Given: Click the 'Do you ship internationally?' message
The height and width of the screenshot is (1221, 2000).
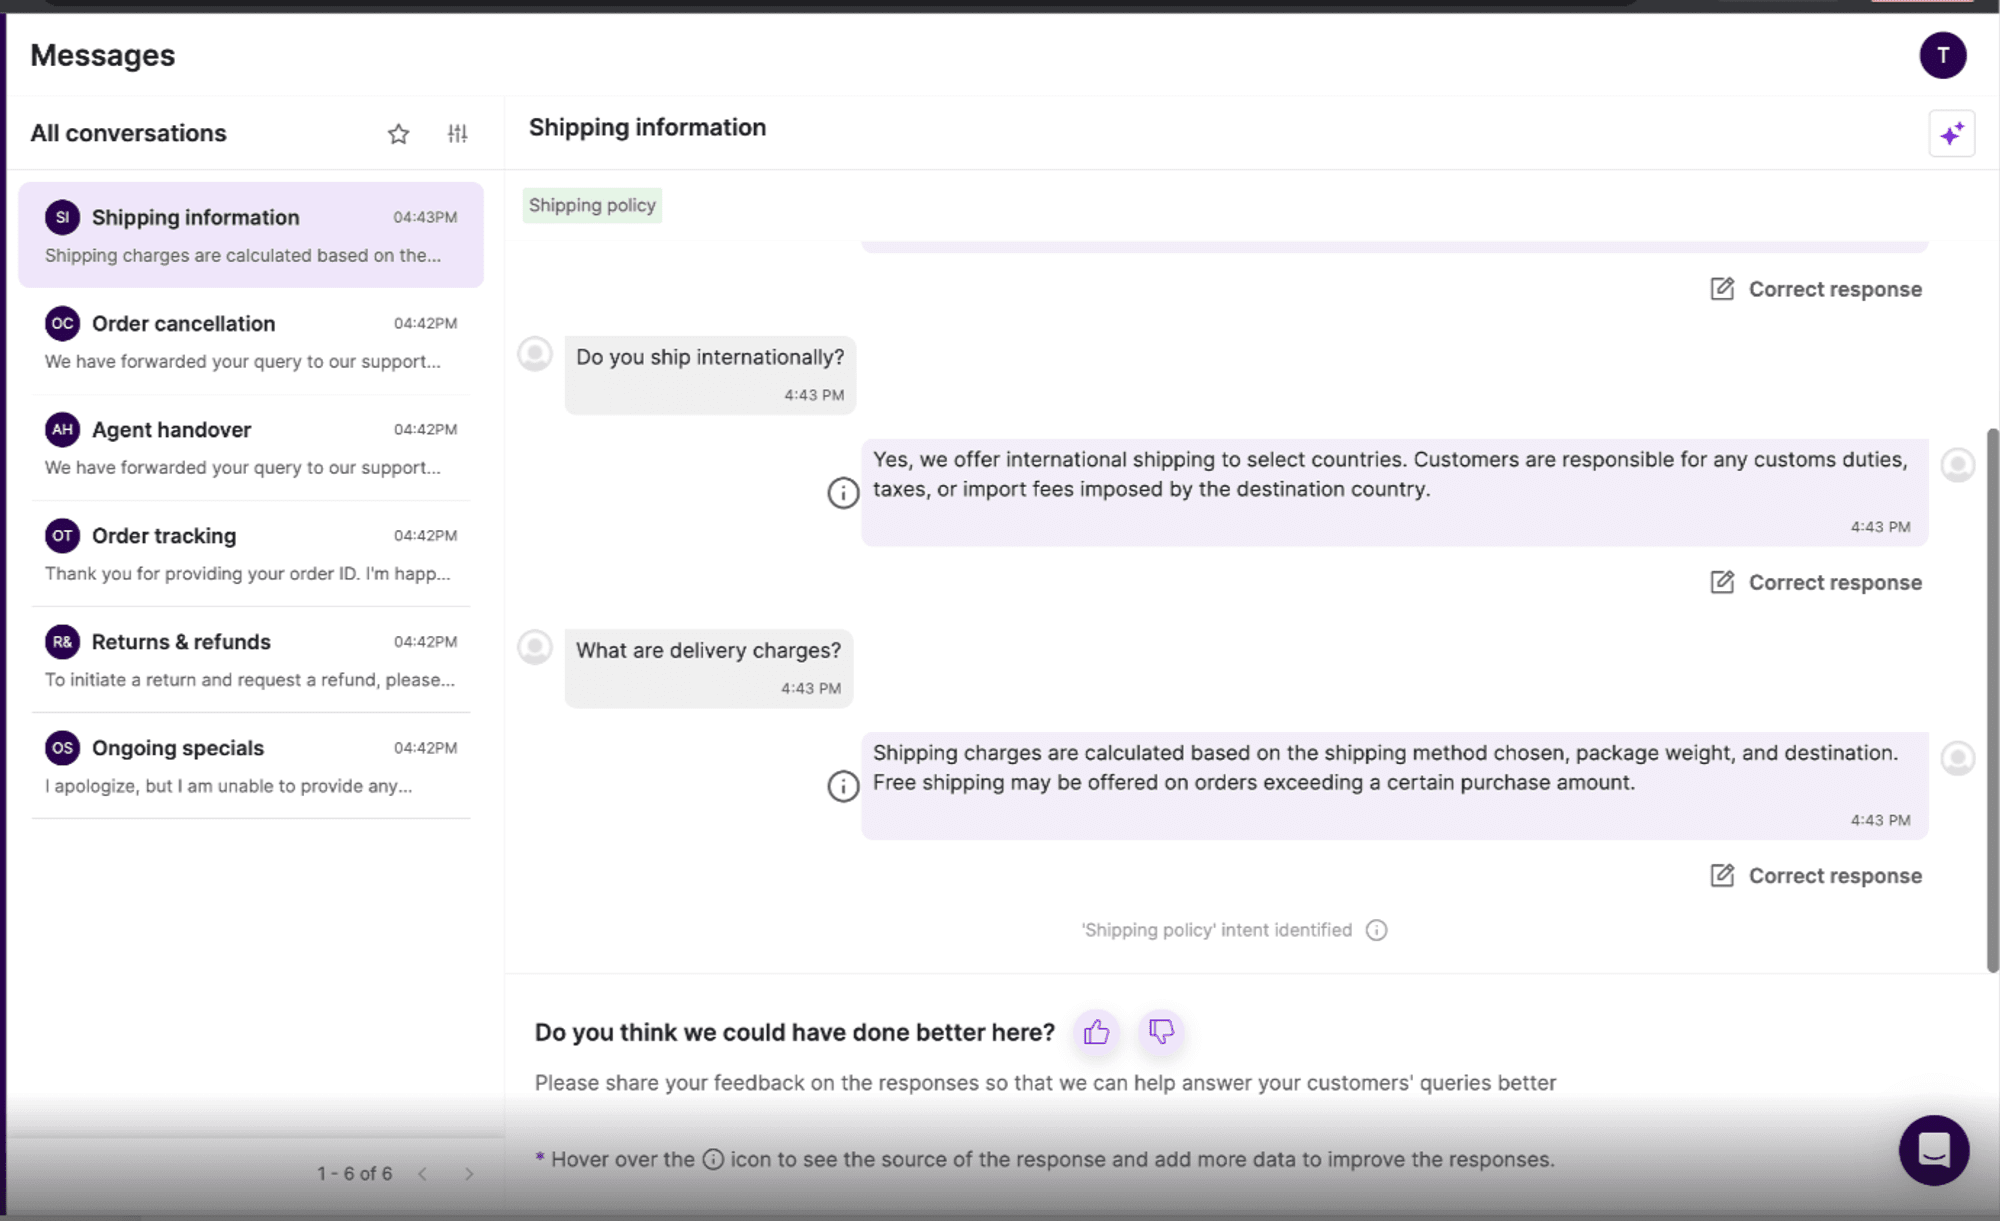Looking at the screenshot, I should (710, 375).
